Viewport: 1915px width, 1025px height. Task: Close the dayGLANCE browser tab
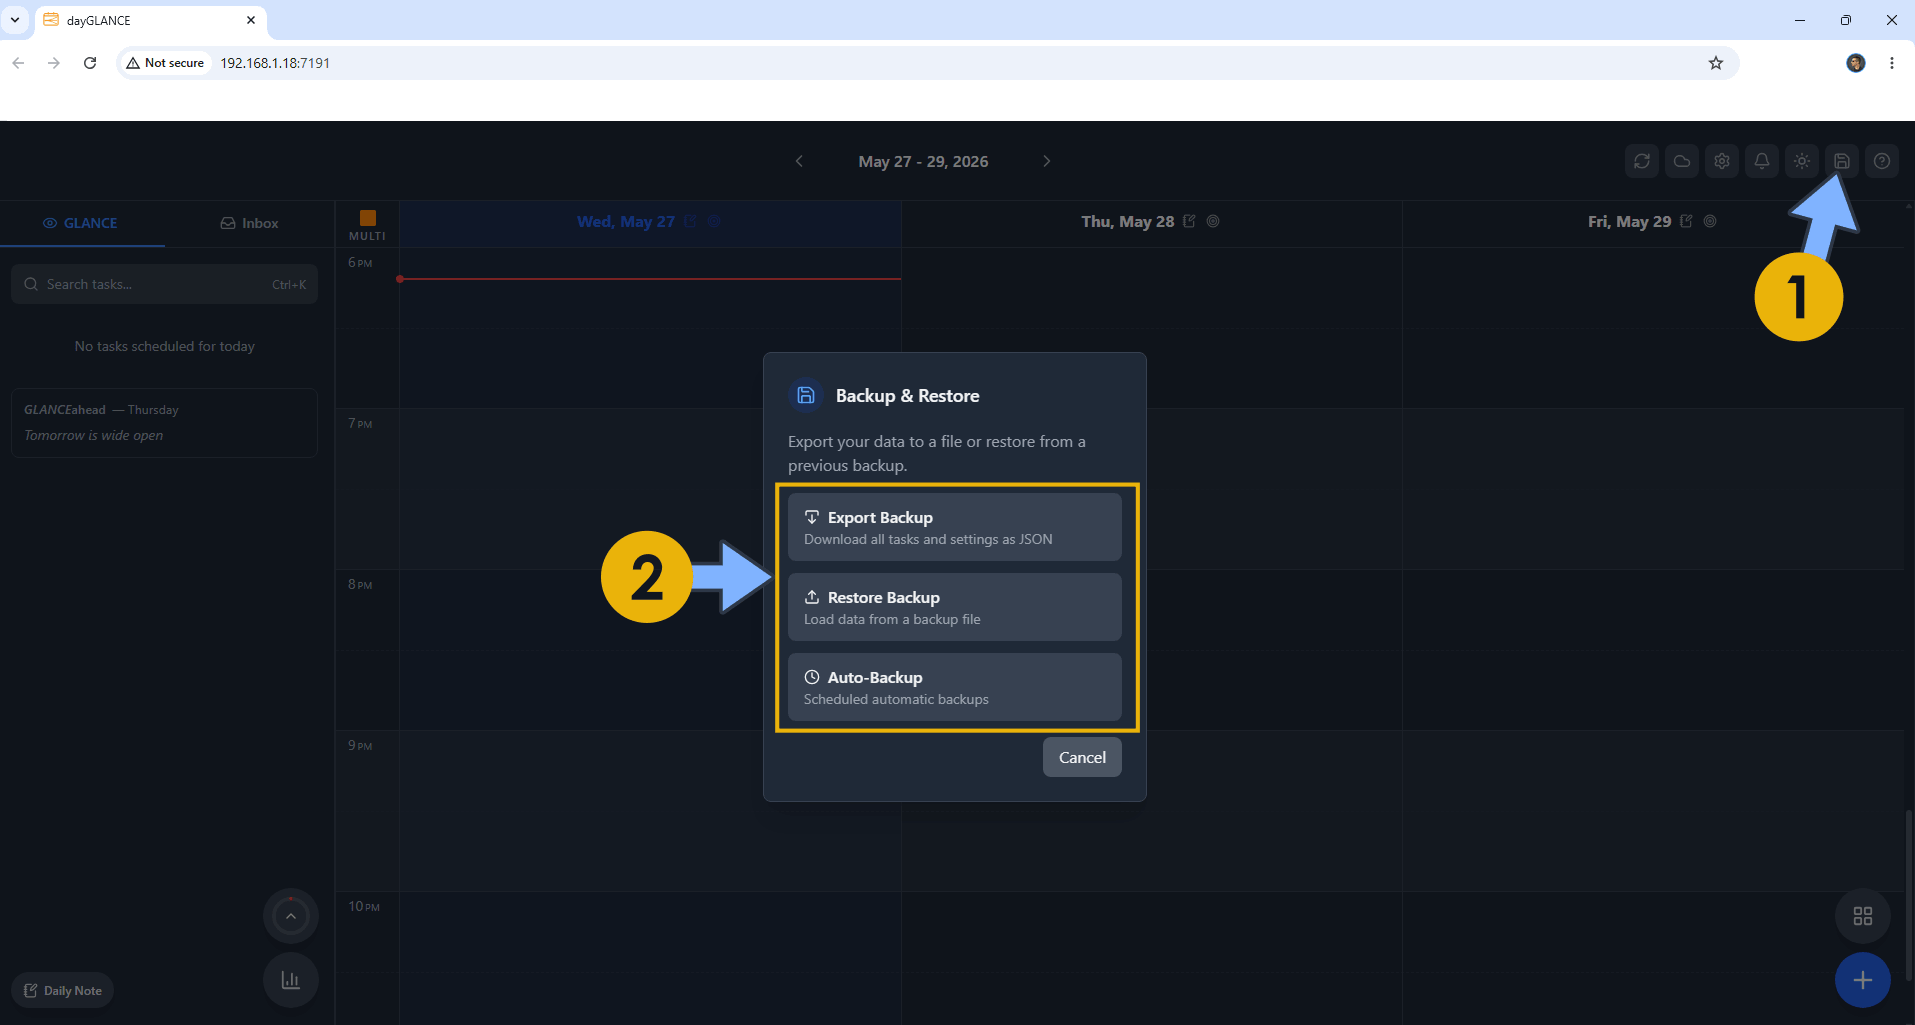click(x=251, y=20)
